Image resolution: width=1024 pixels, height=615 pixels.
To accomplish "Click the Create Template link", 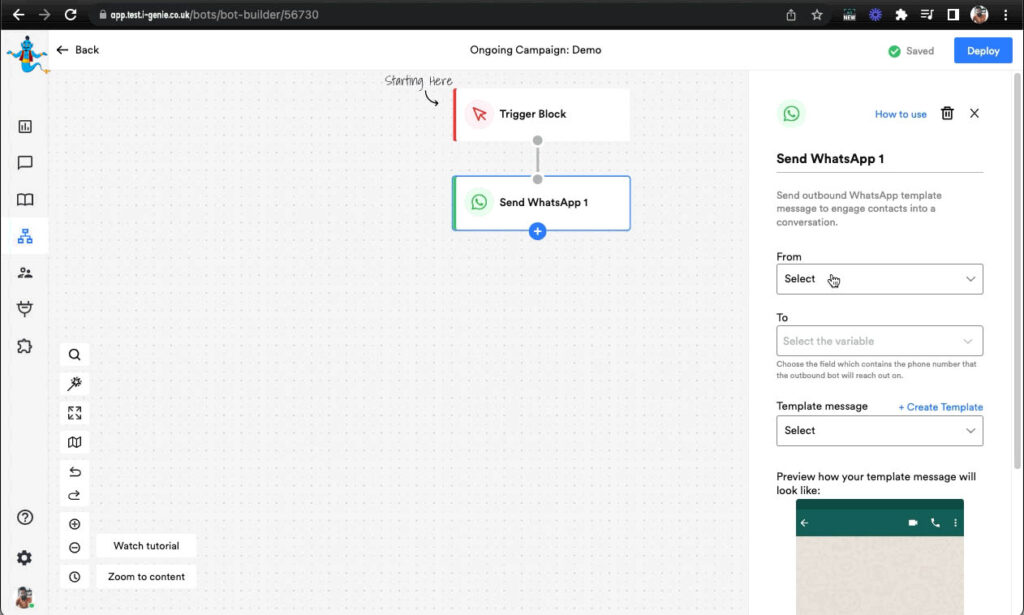I will coord(940,407).
